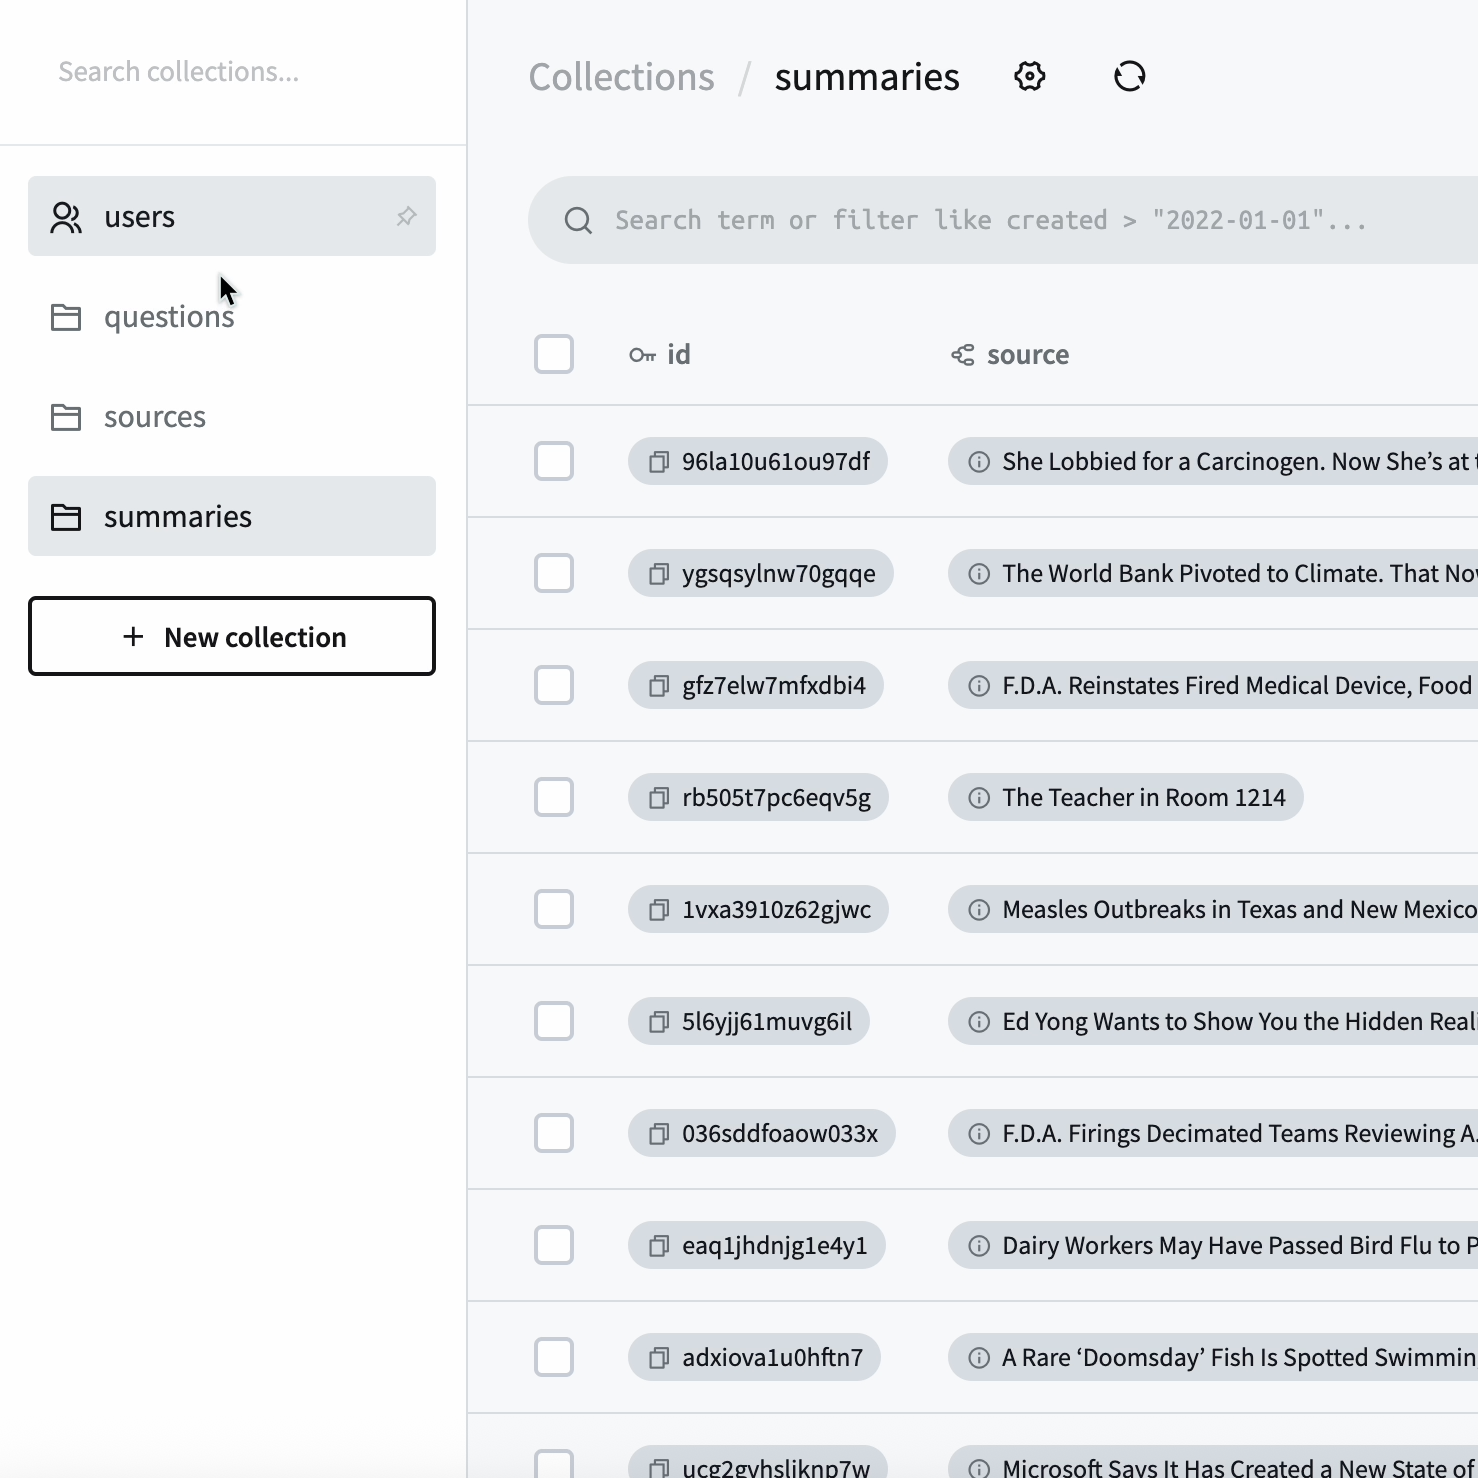Go to Collections breadcrumb link
1478x1478 pixels.
point(621,77)
